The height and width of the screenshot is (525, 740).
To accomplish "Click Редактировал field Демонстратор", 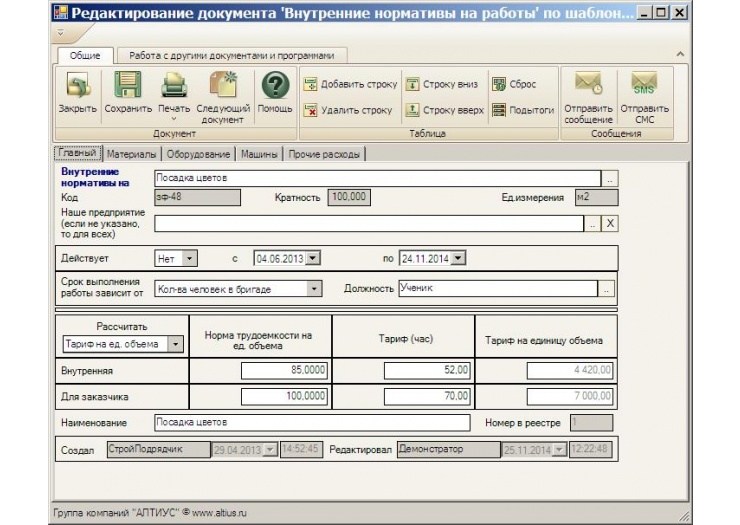I will tap(449, 449).
